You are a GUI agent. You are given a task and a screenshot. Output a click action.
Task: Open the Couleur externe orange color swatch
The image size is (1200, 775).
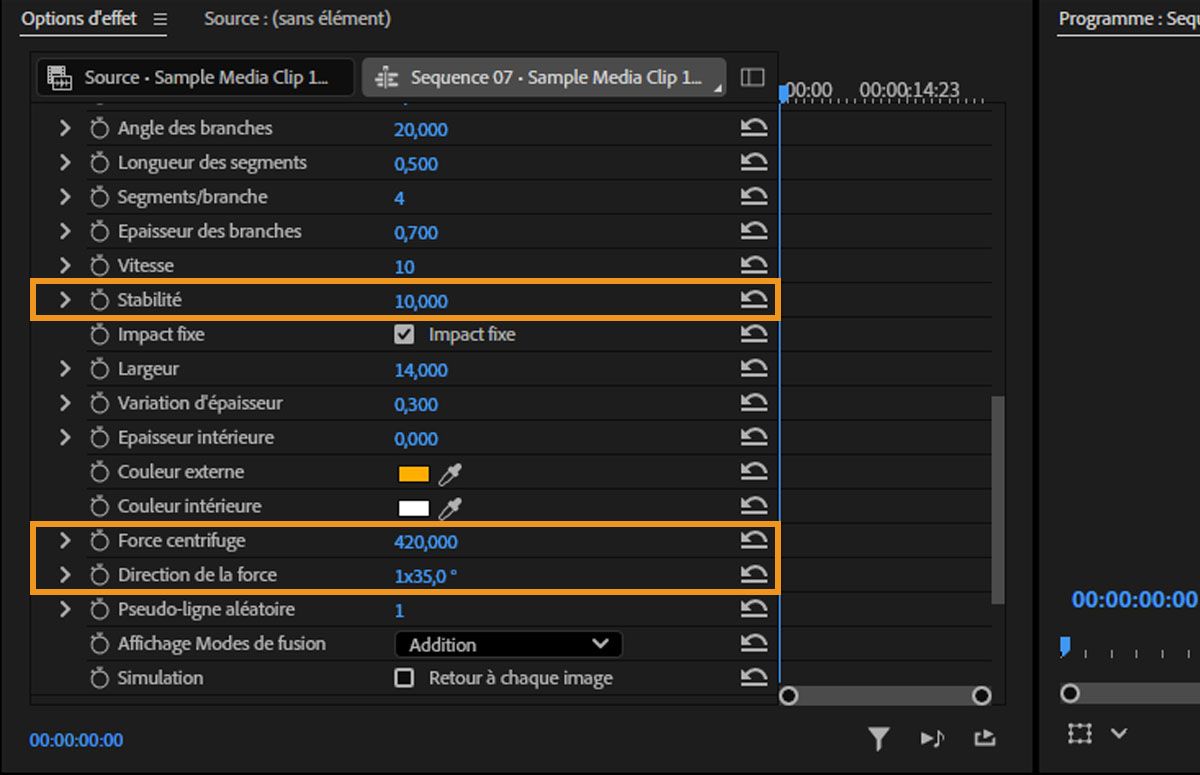[412, 471]
